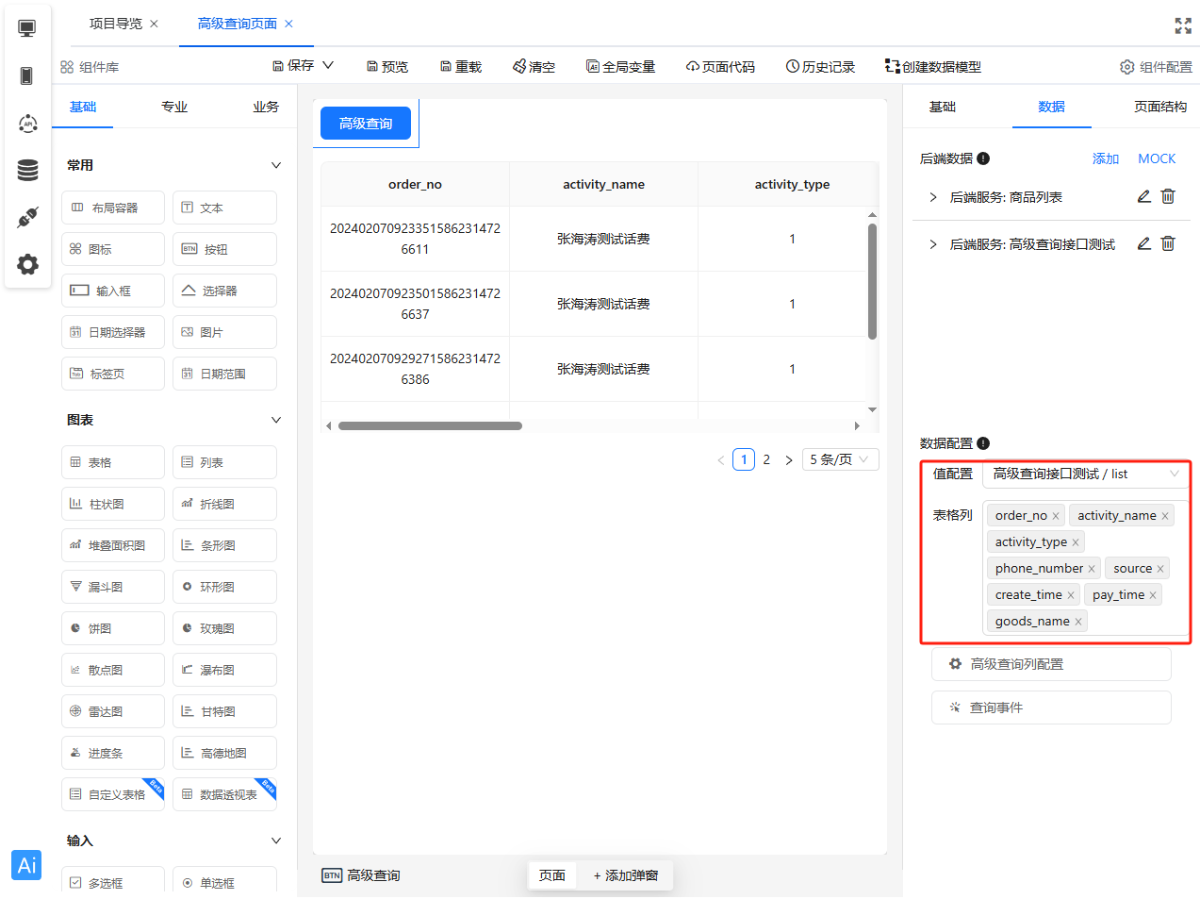Switch to the 页面结构 tab
Image resolution: width=1200 pixels, height=899 pixels.
click(1160, 107)
